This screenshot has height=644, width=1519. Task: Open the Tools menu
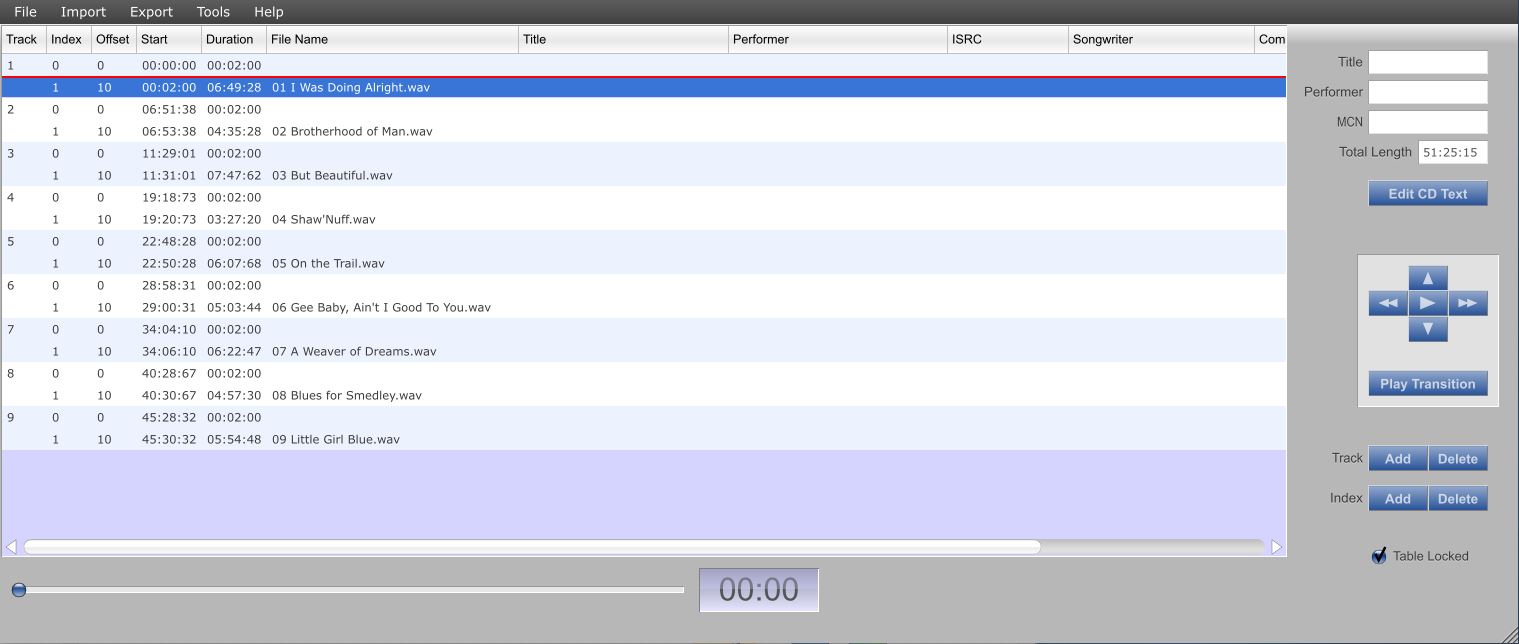[213, 12]
